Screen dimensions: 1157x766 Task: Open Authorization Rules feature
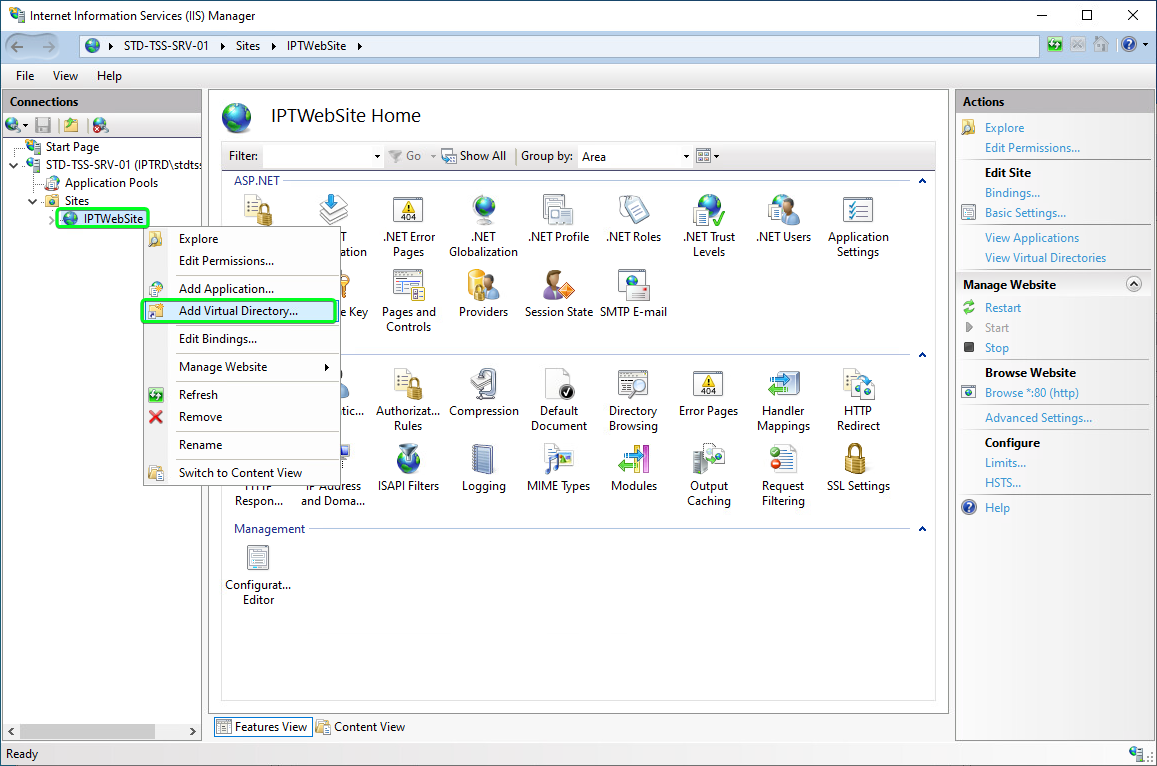coord(408,401)
